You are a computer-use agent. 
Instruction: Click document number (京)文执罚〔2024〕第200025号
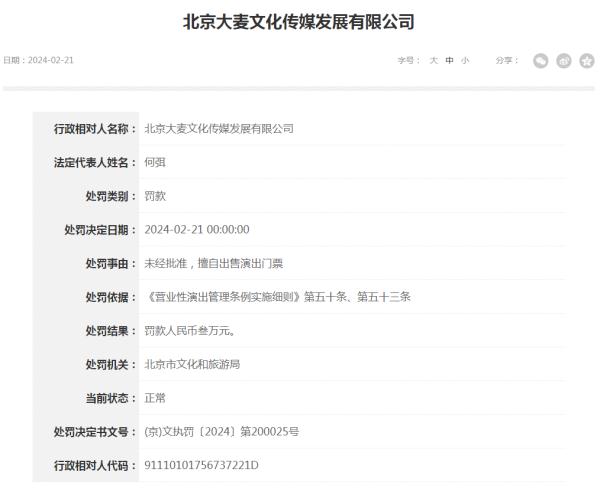pyautogui.click(x=222, y=432)
